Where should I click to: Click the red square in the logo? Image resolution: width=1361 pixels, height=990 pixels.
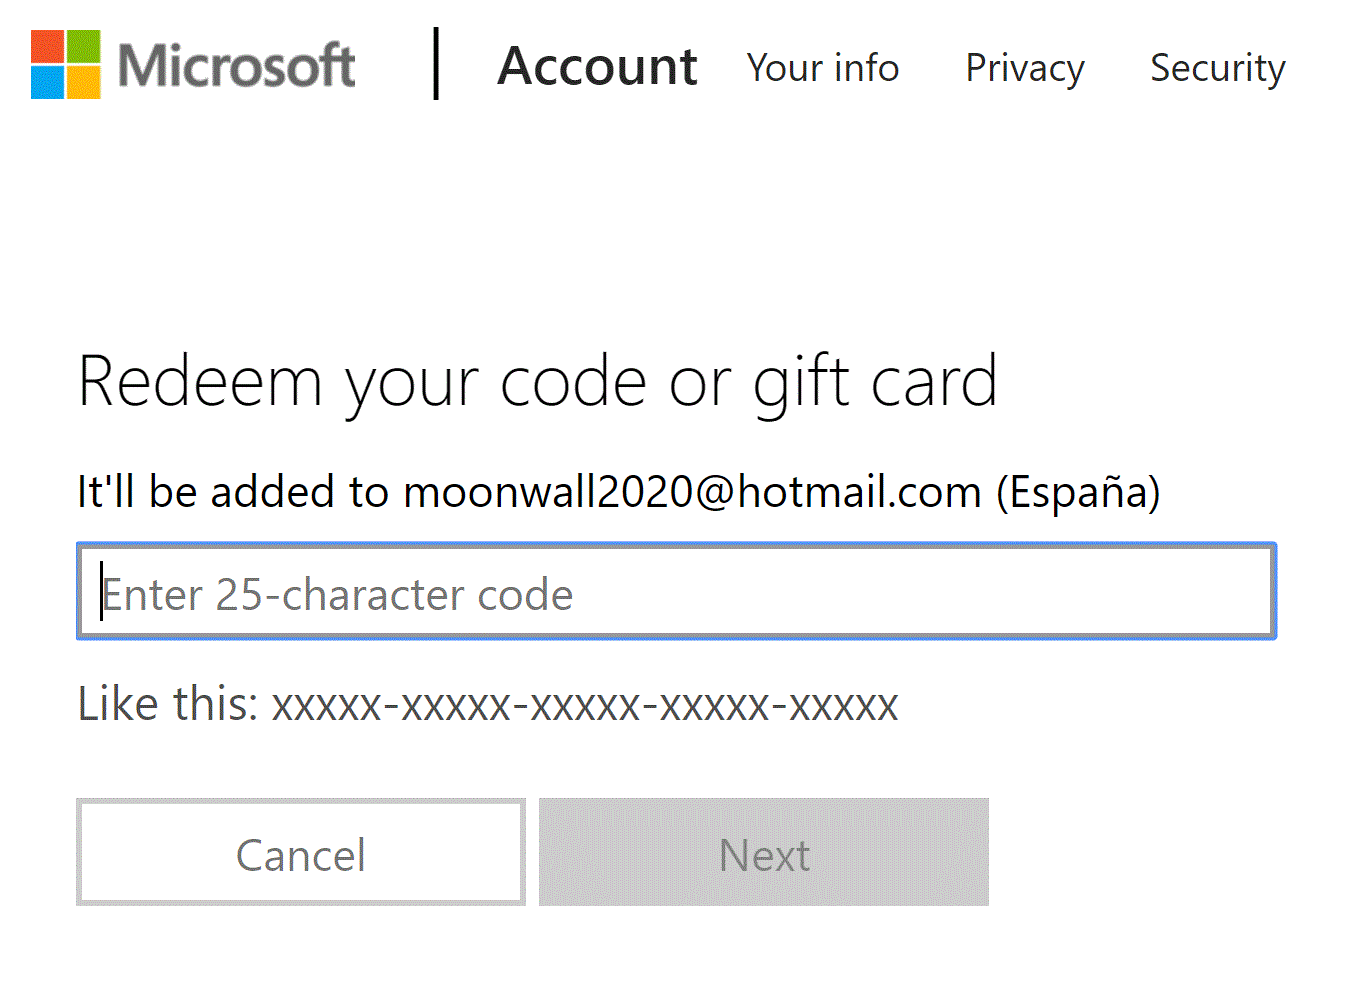(x=47, y=46)
